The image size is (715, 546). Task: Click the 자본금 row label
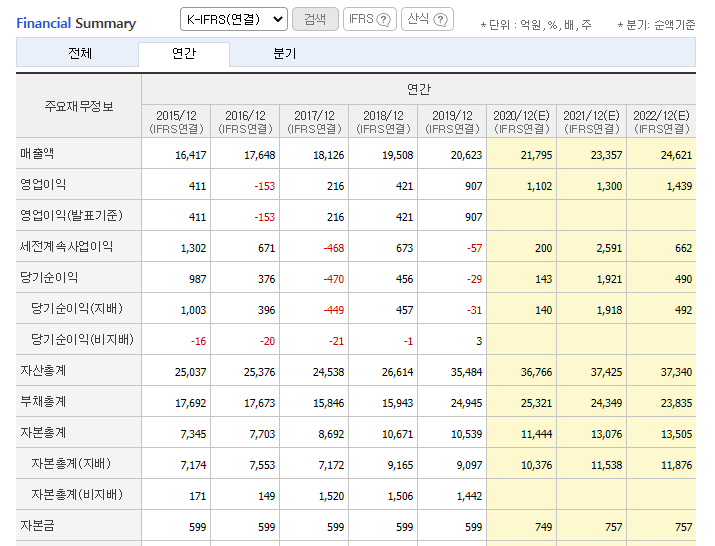coord(37,525)
